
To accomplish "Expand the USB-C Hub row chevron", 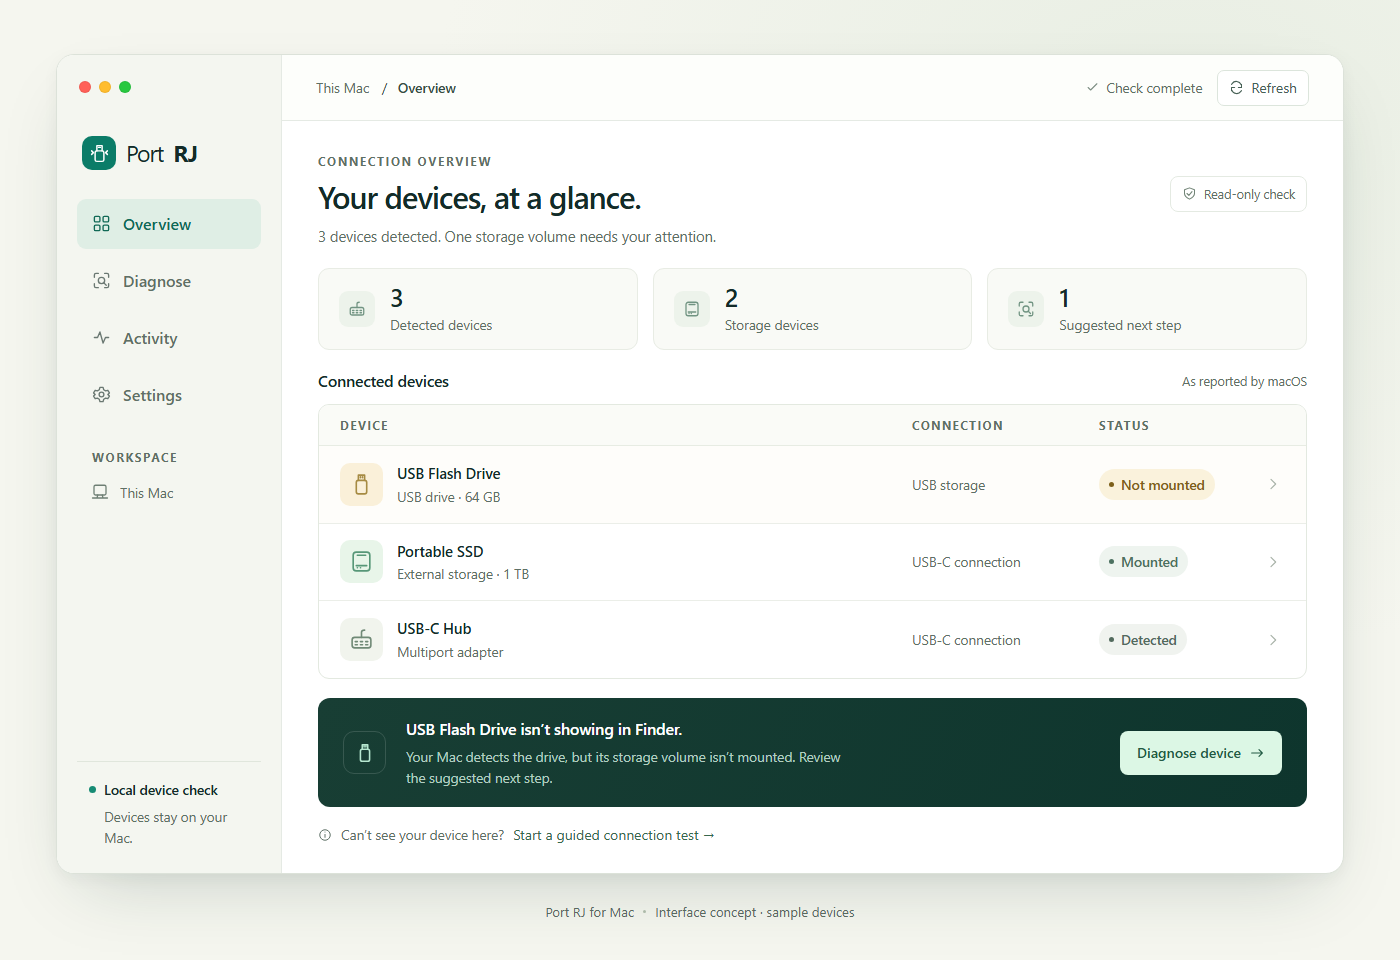I will (x=1273, y=640).
